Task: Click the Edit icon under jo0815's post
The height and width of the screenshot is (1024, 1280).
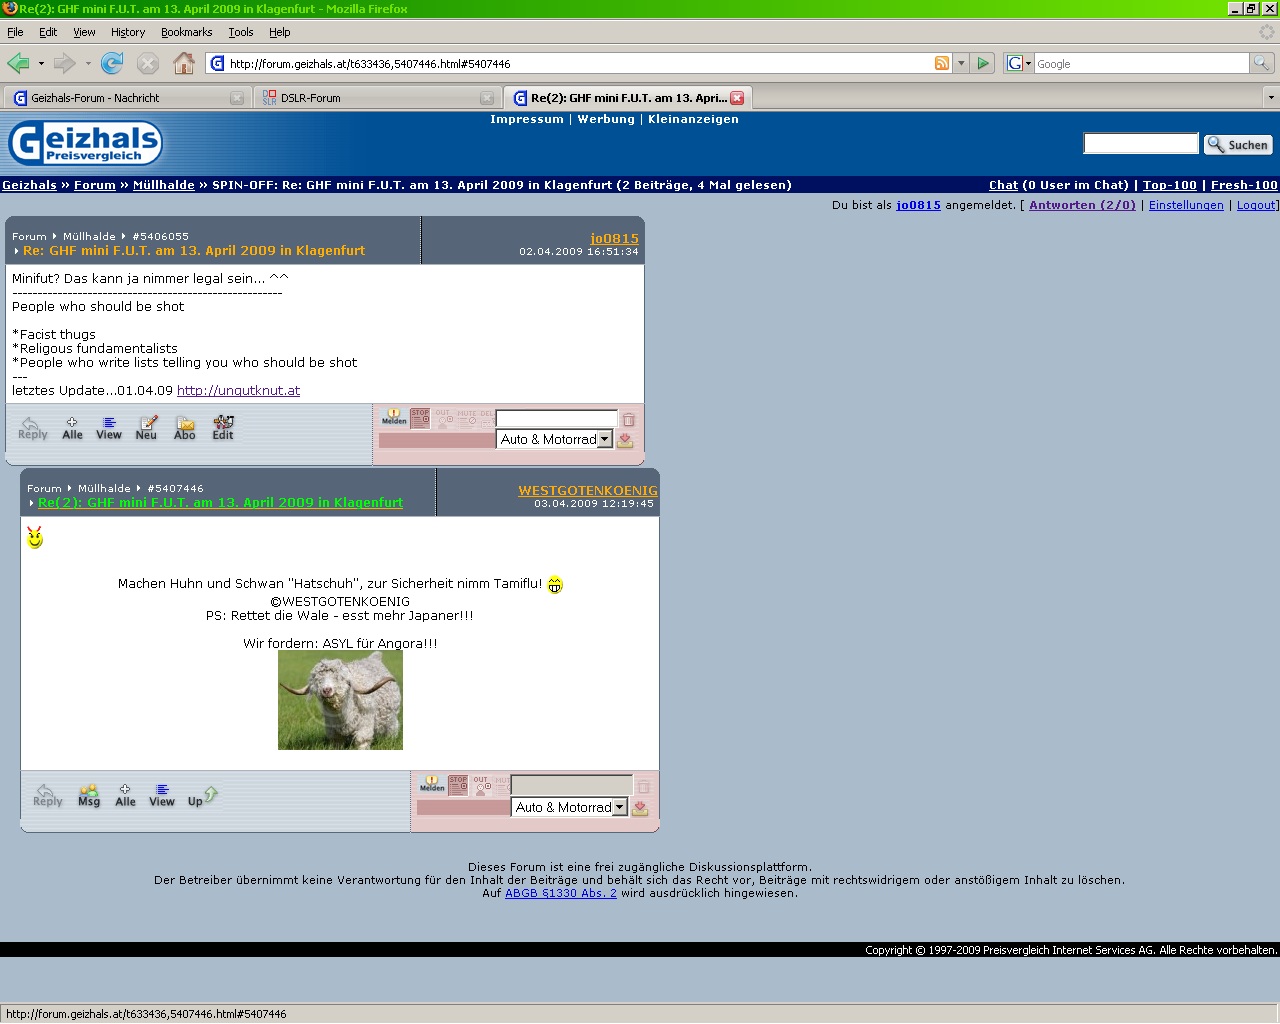Action: pyautogui.click(x=223, y=427)
